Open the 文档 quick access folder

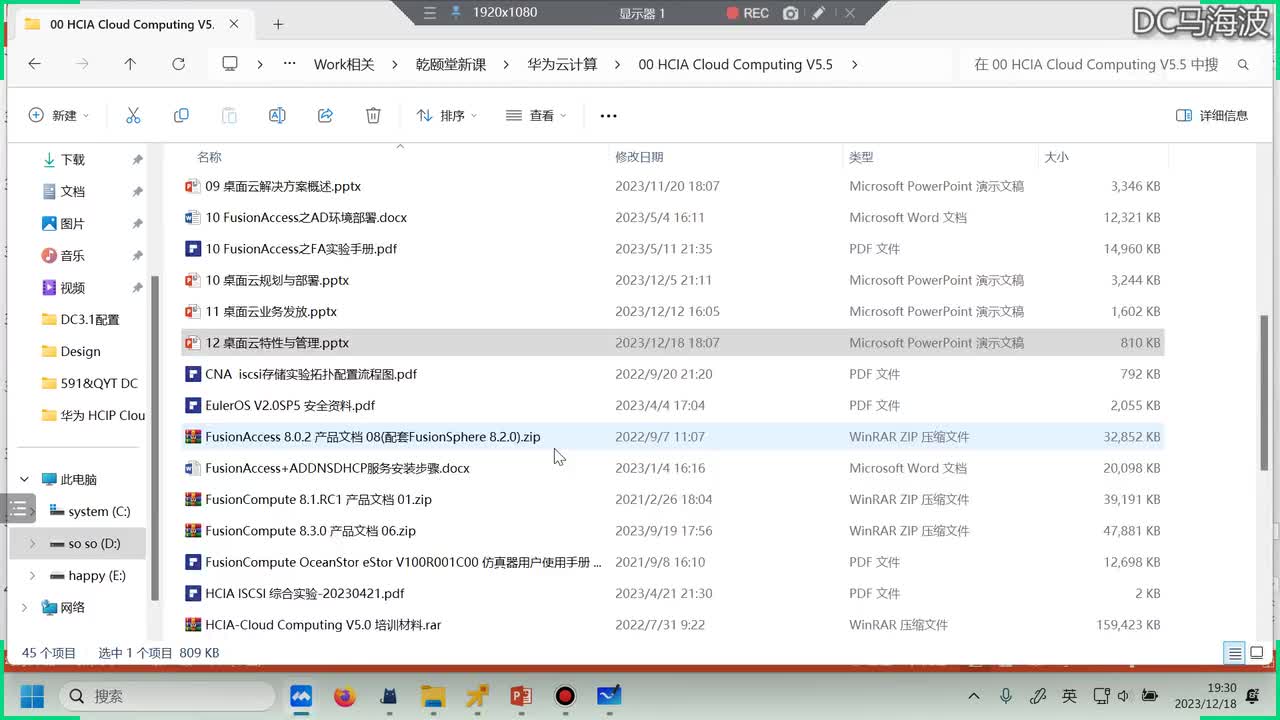[x=73, y=192]
